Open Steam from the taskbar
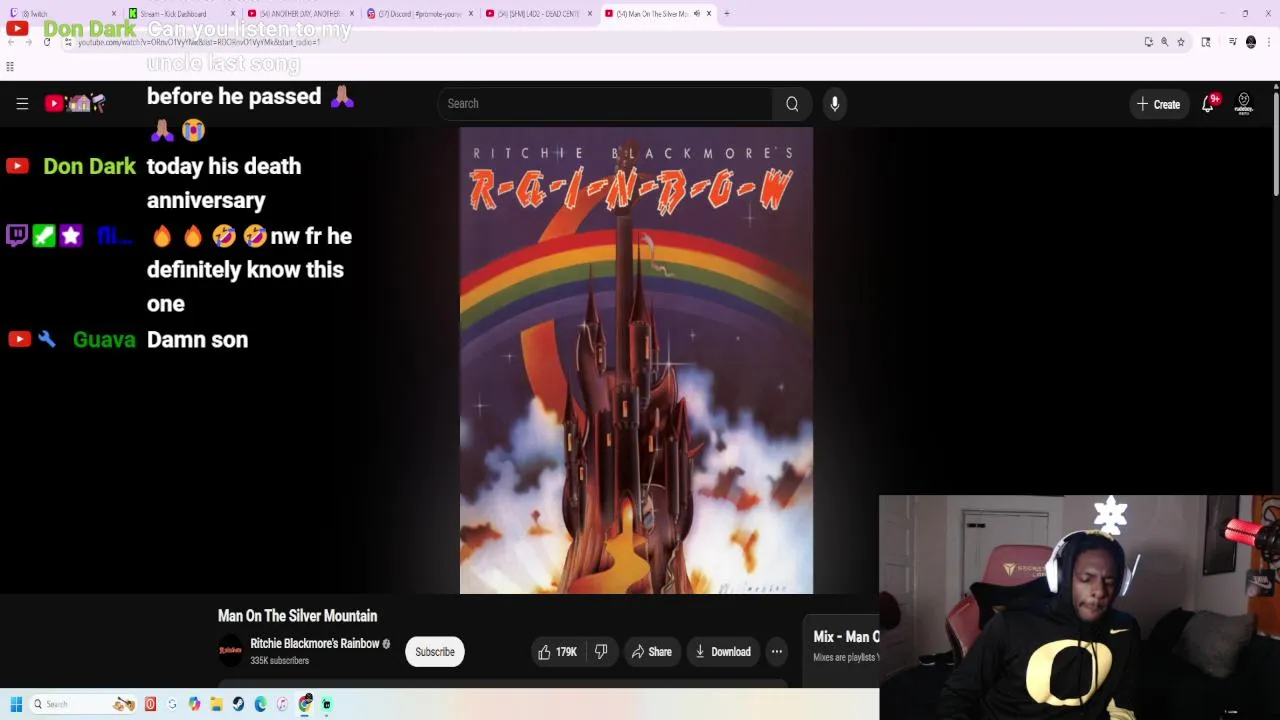 238,704
